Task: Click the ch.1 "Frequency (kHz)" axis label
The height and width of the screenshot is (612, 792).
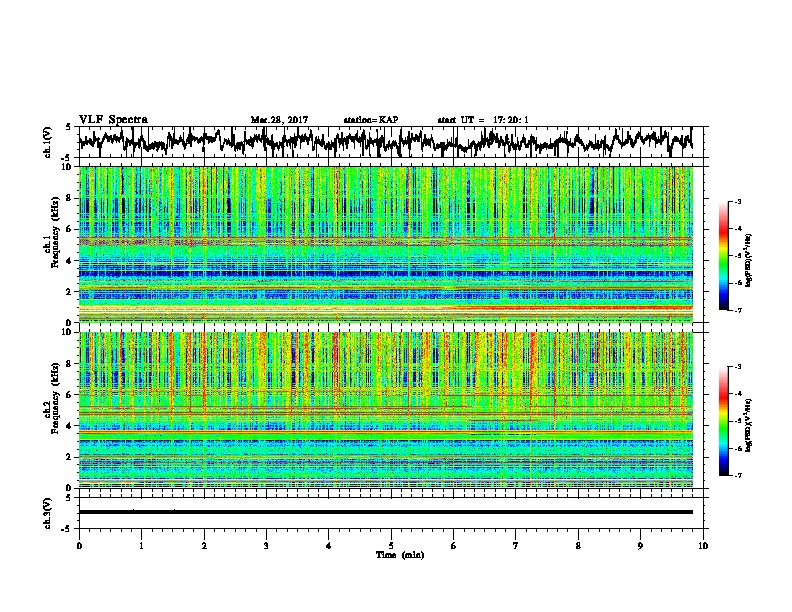Action: (55, 232)
